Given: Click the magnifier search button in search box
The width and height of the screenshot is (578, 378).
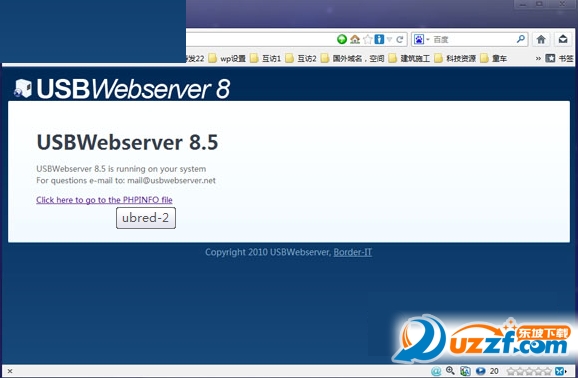Looking at the screenshot, I should click(x=521, y=39).
